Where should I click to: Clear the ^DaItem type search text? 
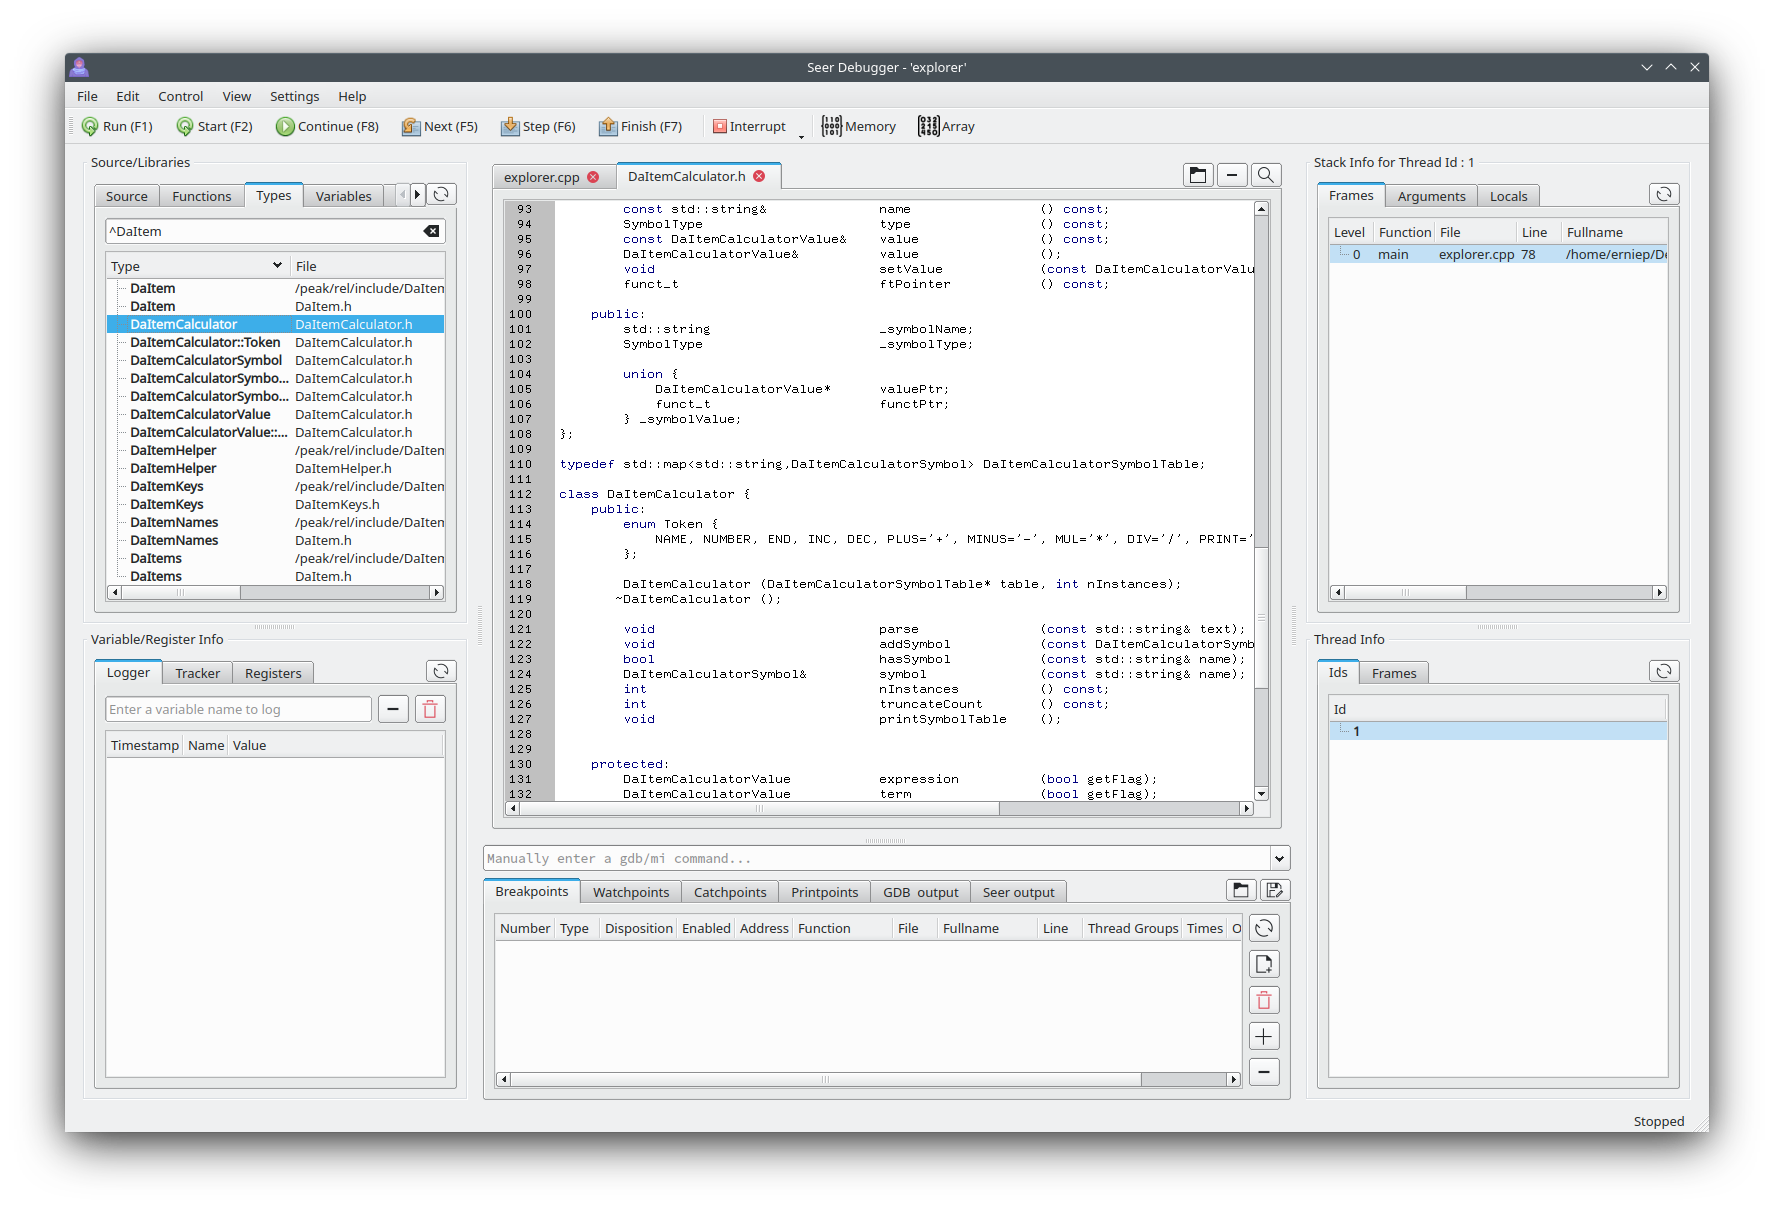coord(431,232)
